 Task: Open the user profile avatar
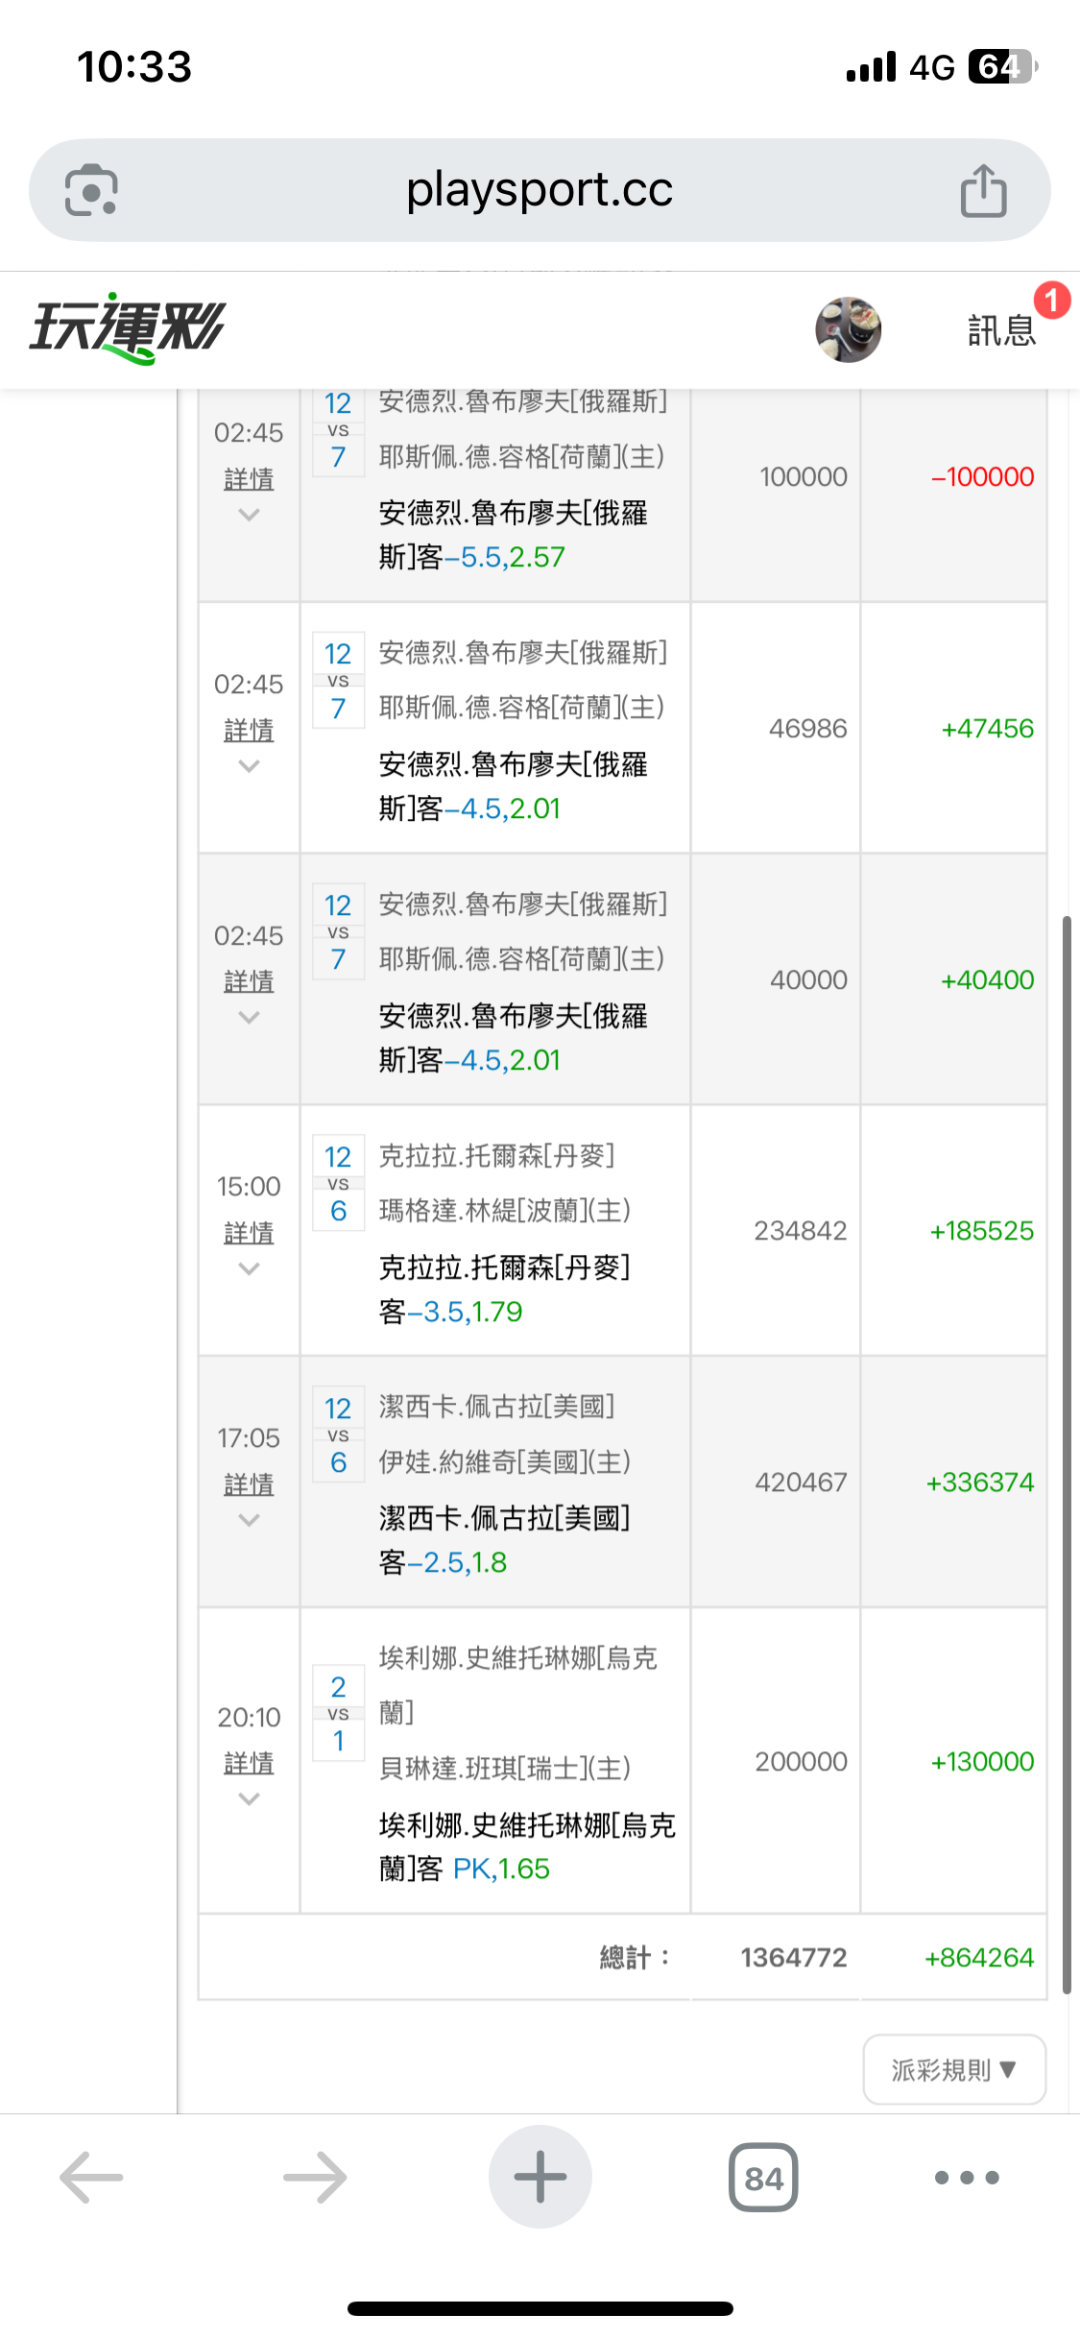click(848, 329)
